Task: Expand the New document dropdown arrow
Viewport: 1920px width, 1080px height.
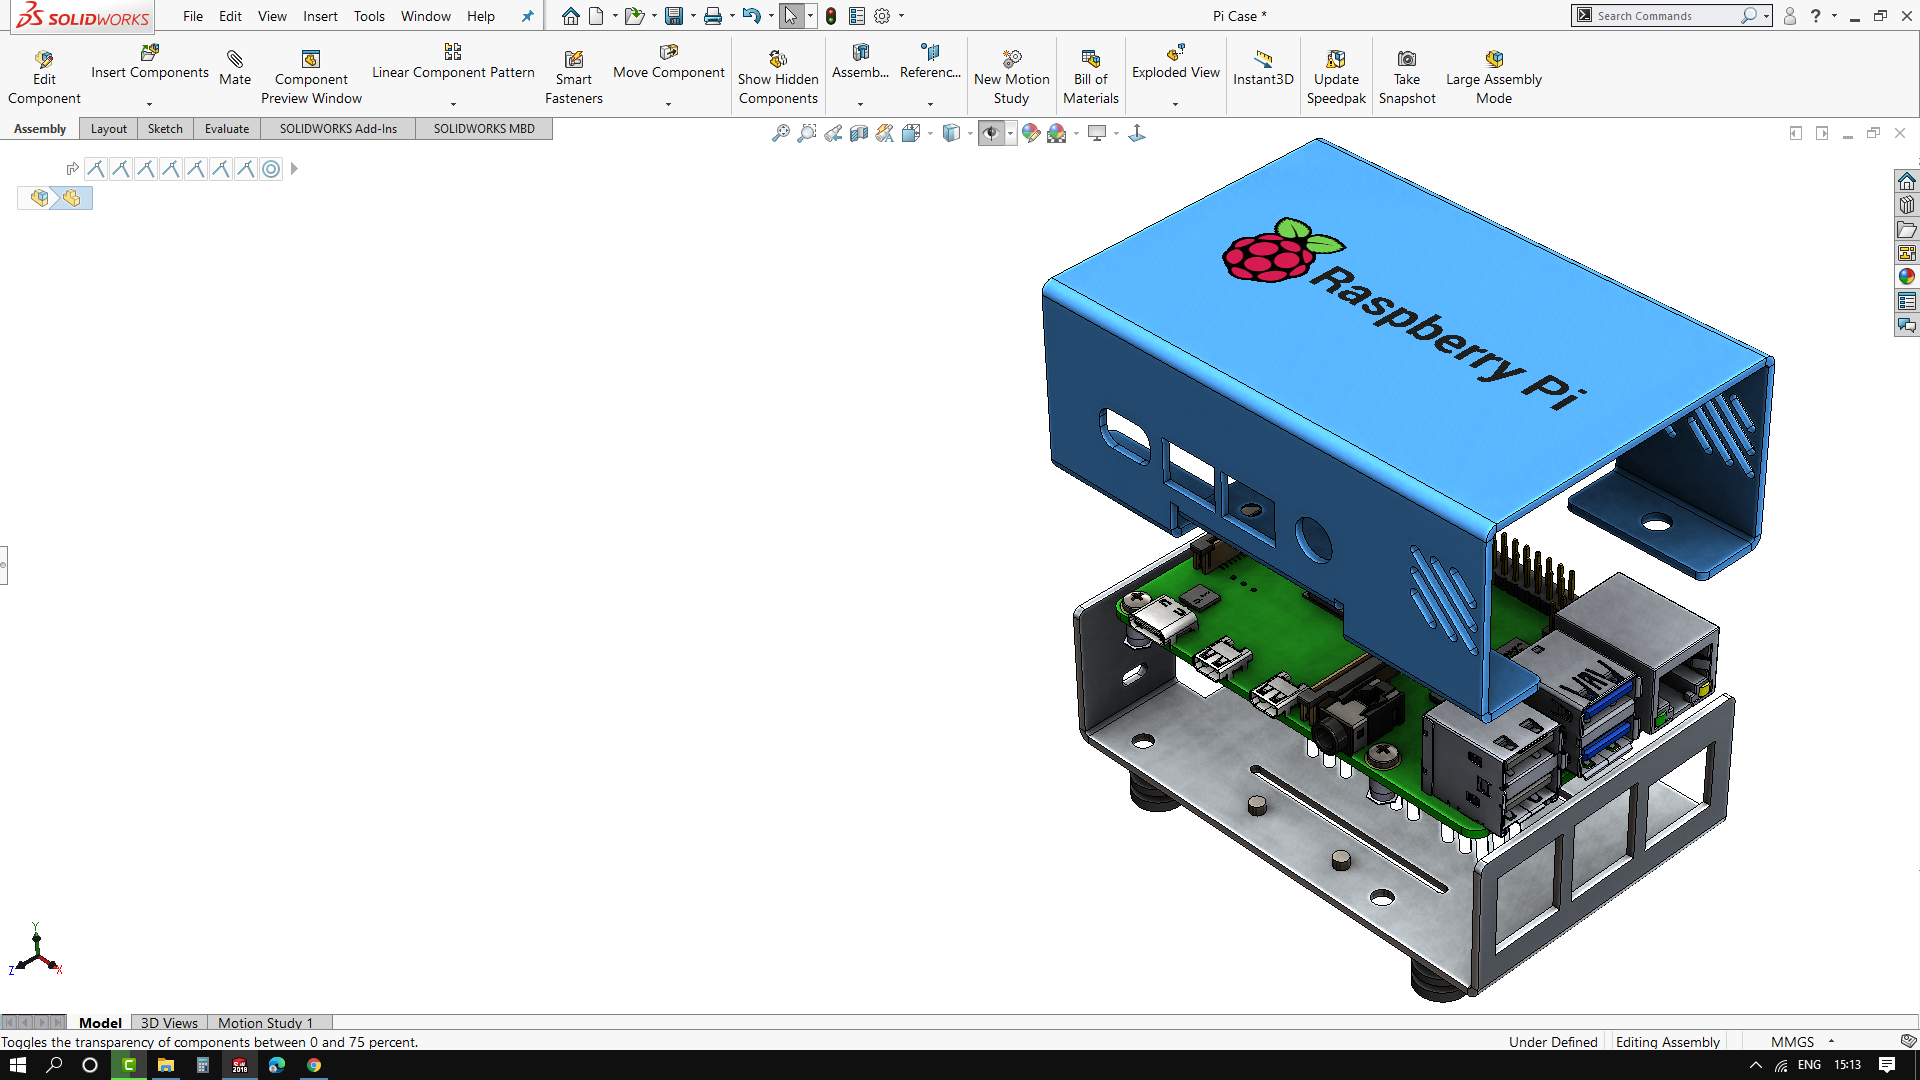Action: pyautogui.click(x=615, y=16)
